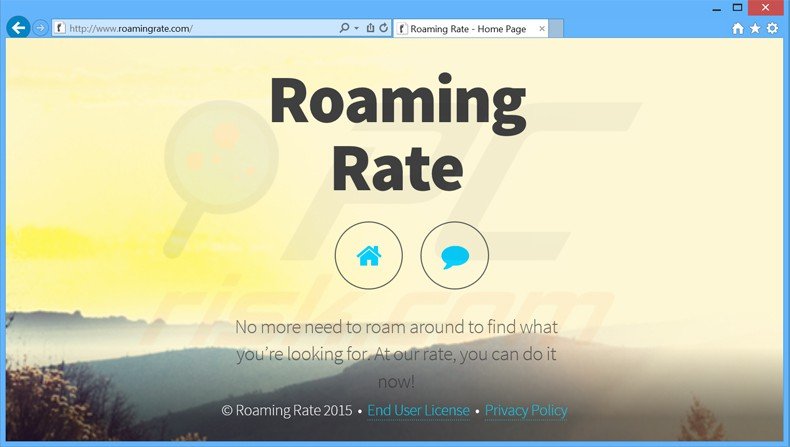Refresh the page with the reload icon
The height and width of the screenshot is (447, 790).
click(x=383, y=29)
